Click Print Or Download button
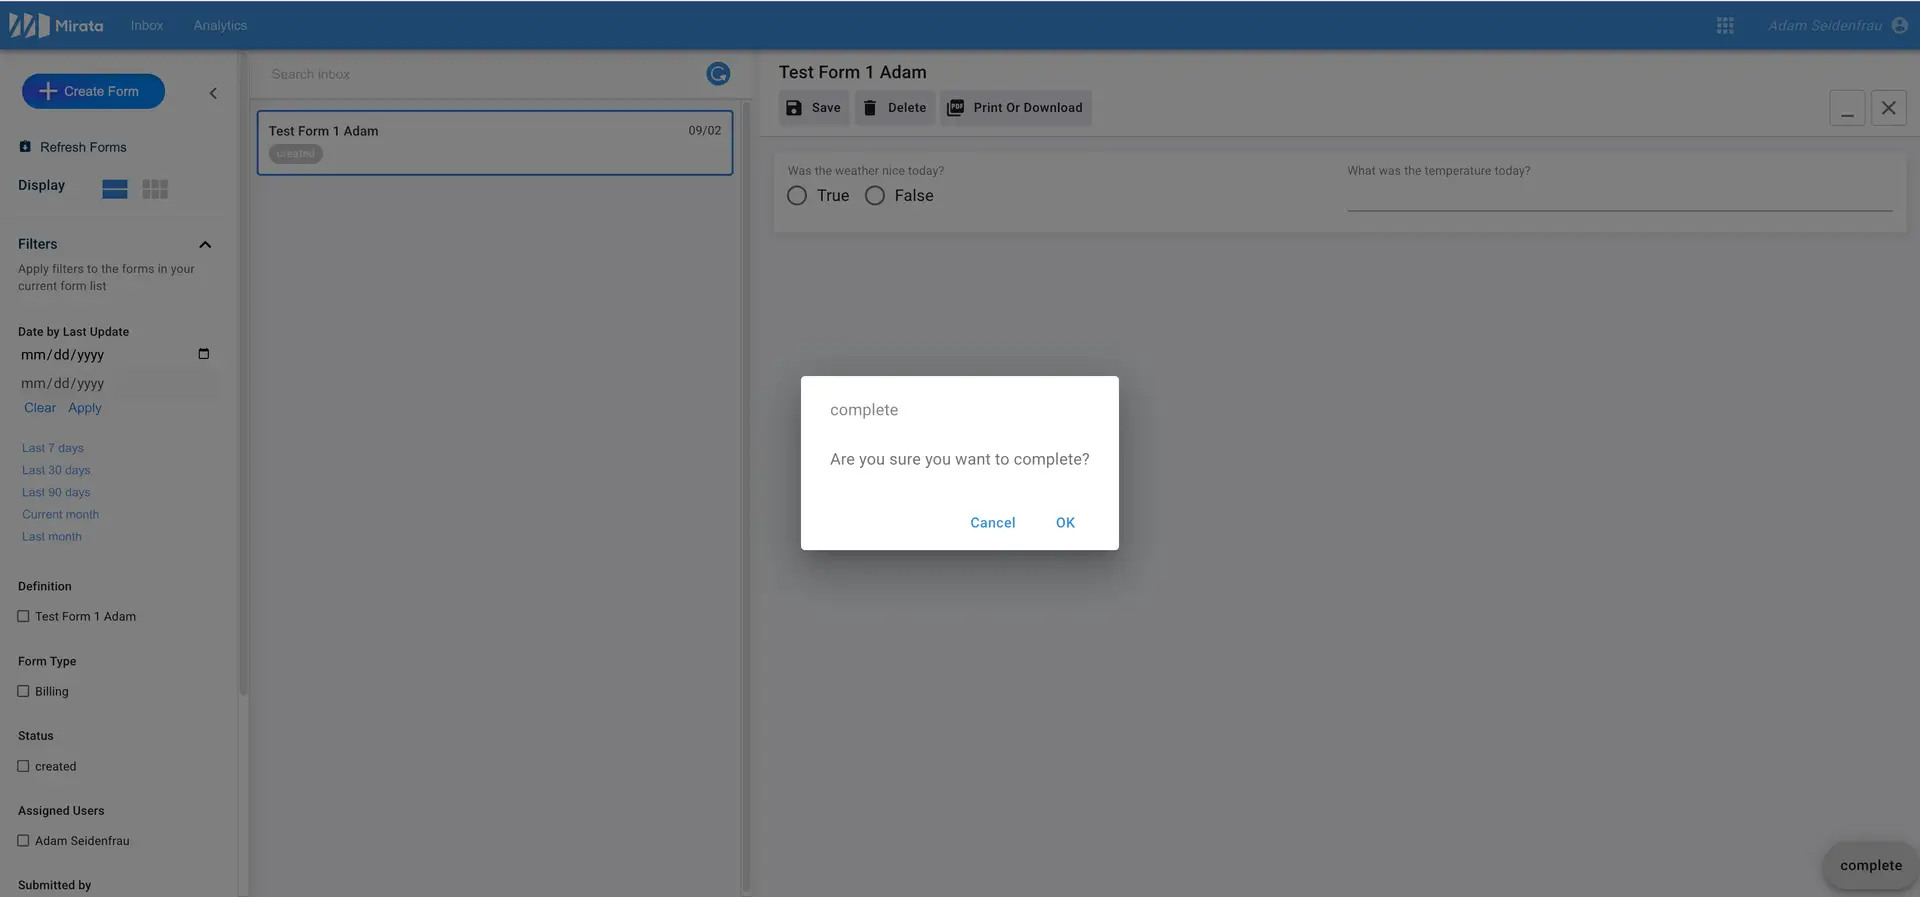This screenshot has height=897, width=1920. [x=1015, y=108]
